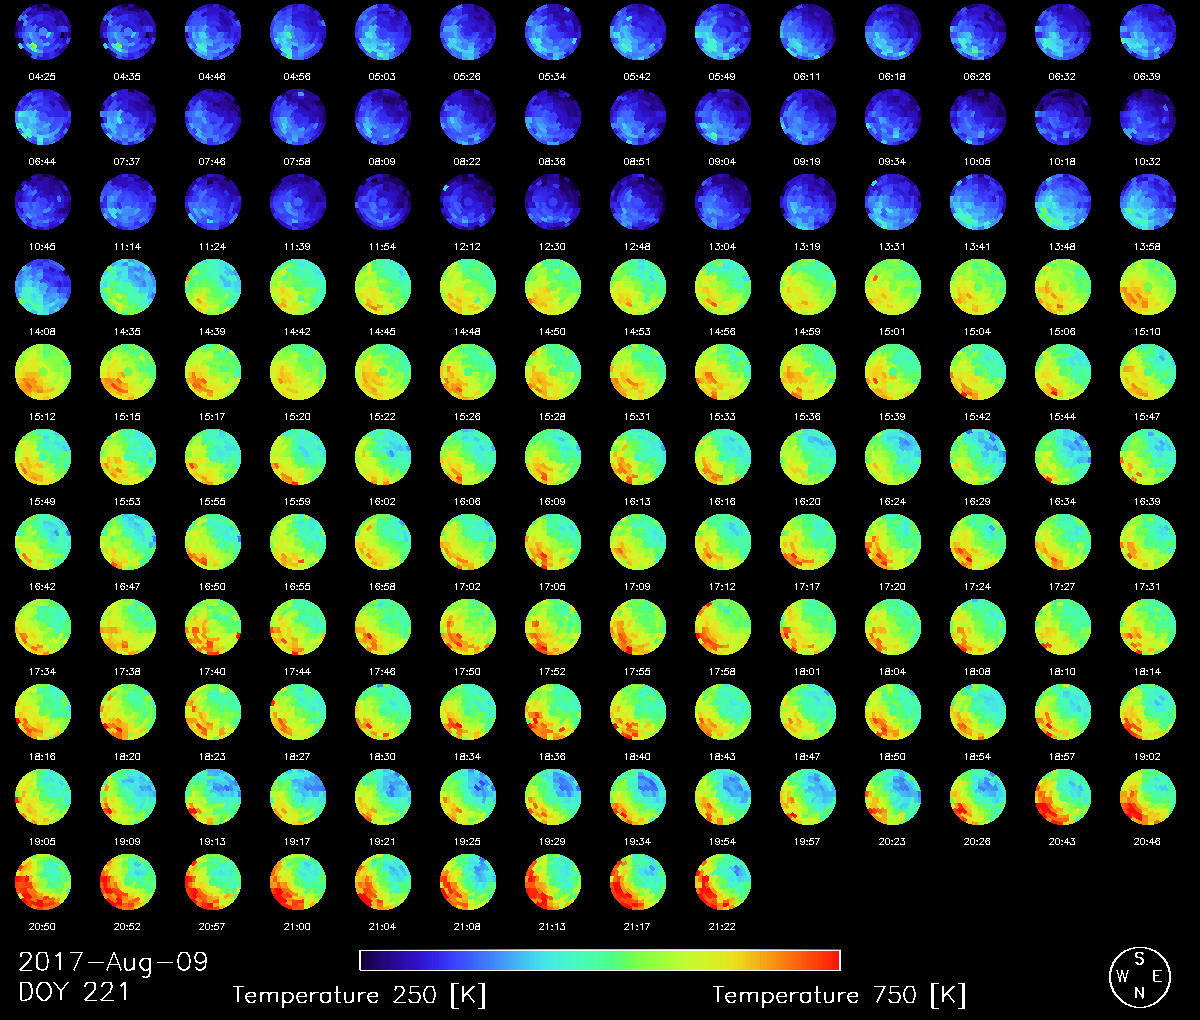Viewport: 1200px width, 1020px height.
Task: Click the 'Temperature 250 [K]' label
Action: tap(359, 995)
